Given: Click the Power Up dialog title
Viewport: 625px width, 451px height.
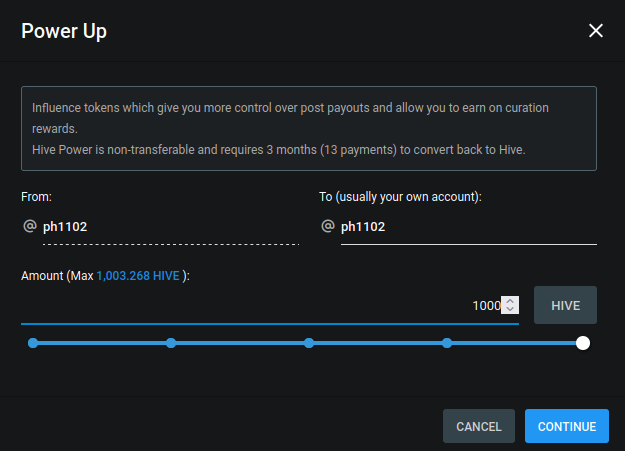Looking at the screenshot, I should [64, 31].
